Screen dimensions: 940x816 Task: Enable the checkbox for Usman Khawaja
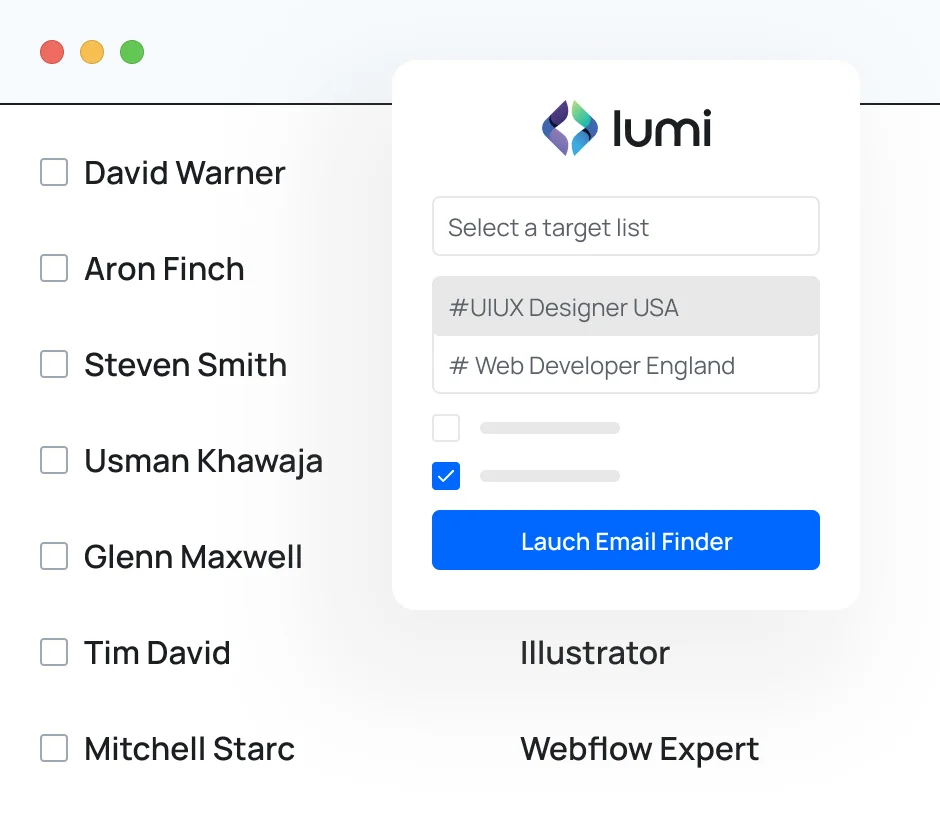point(54,460)
